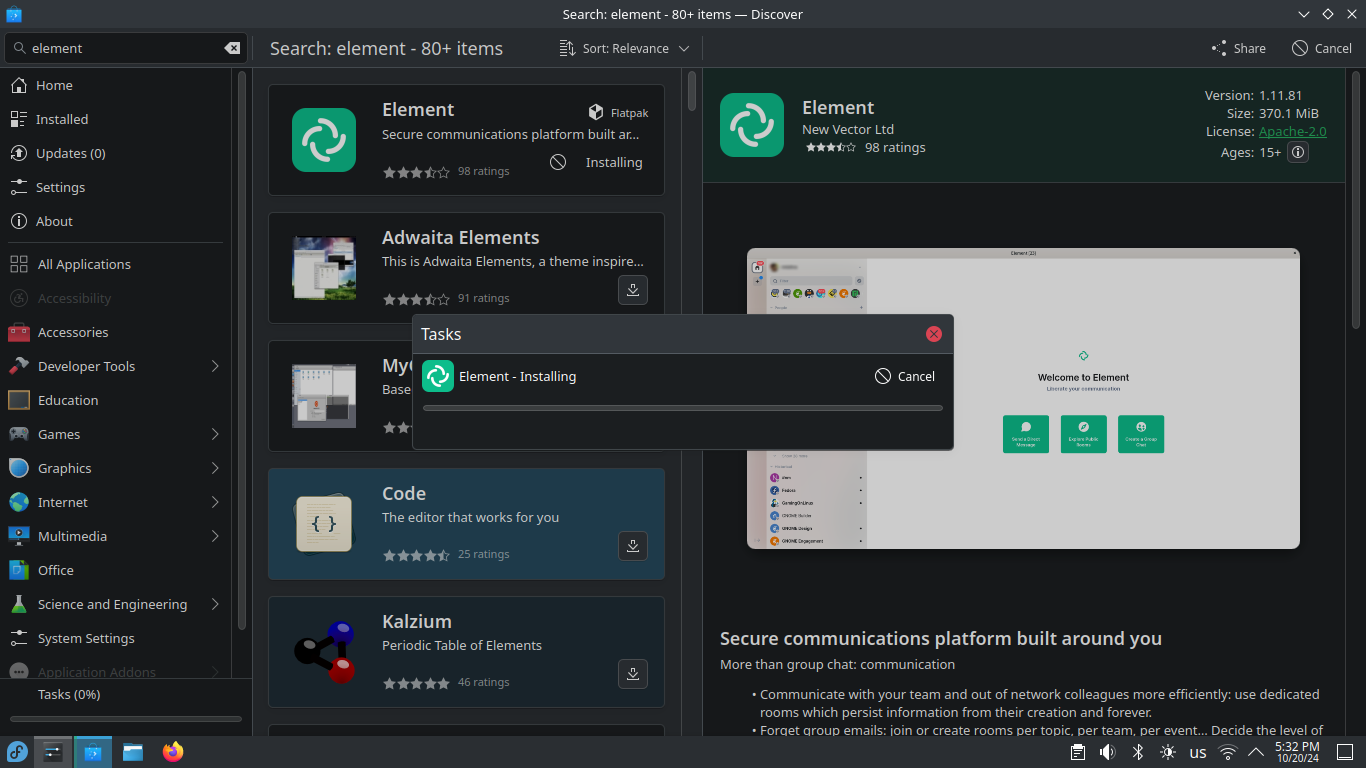Show hidden system tray icons

(x=1256, y=752)
